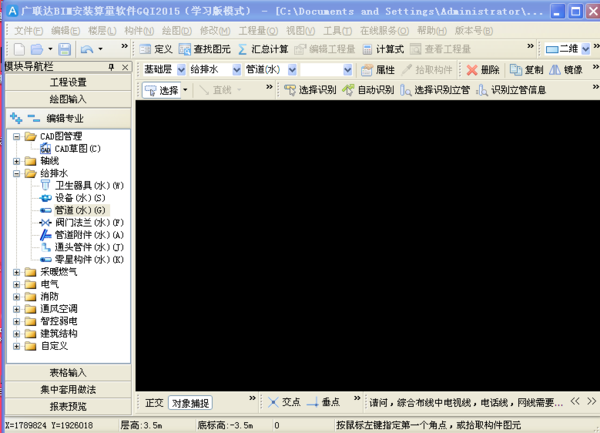Expand the 电气 tree folder
The image size is (600, 433).
[16, 284]
